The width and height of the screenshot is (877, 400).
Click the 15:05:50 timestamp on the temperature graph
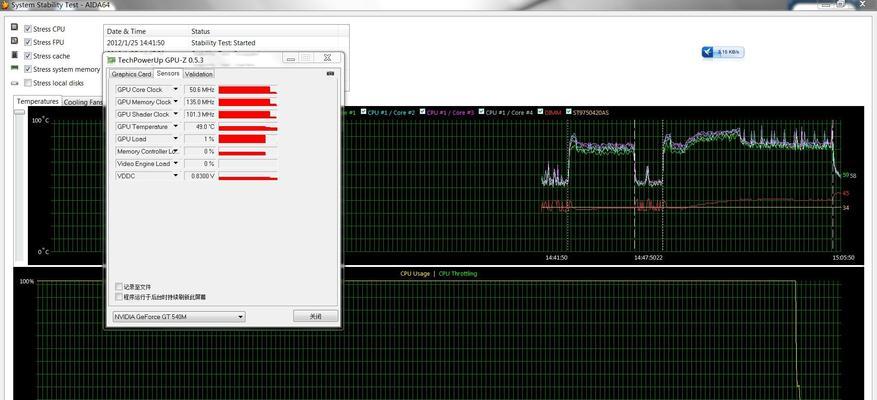tap(843, 258)
